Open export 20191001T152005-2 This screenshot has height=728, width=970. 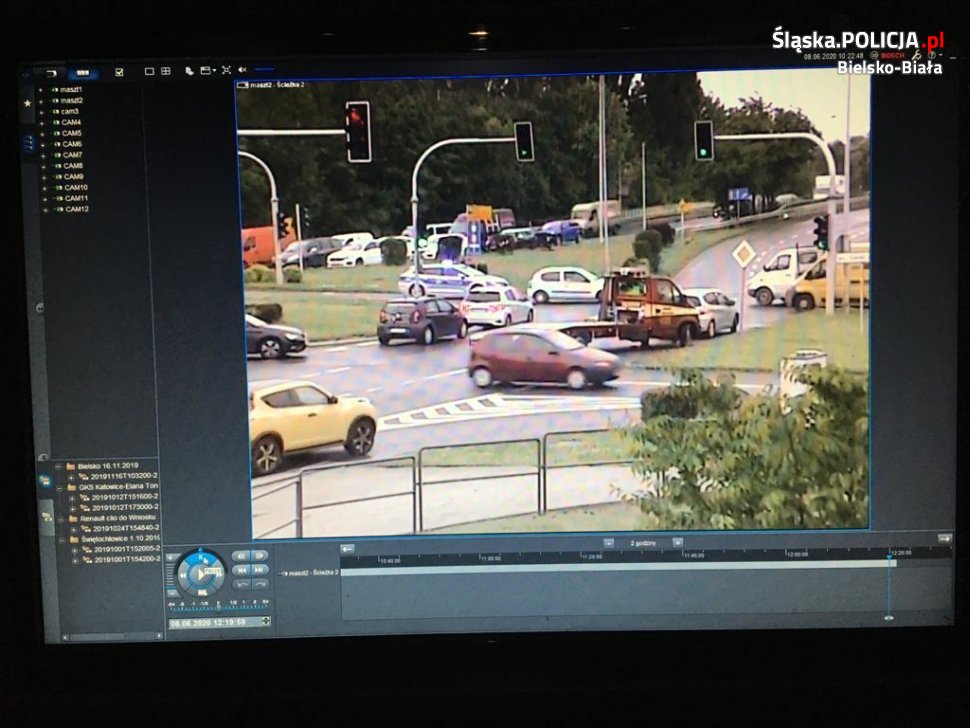coord(127,549)
